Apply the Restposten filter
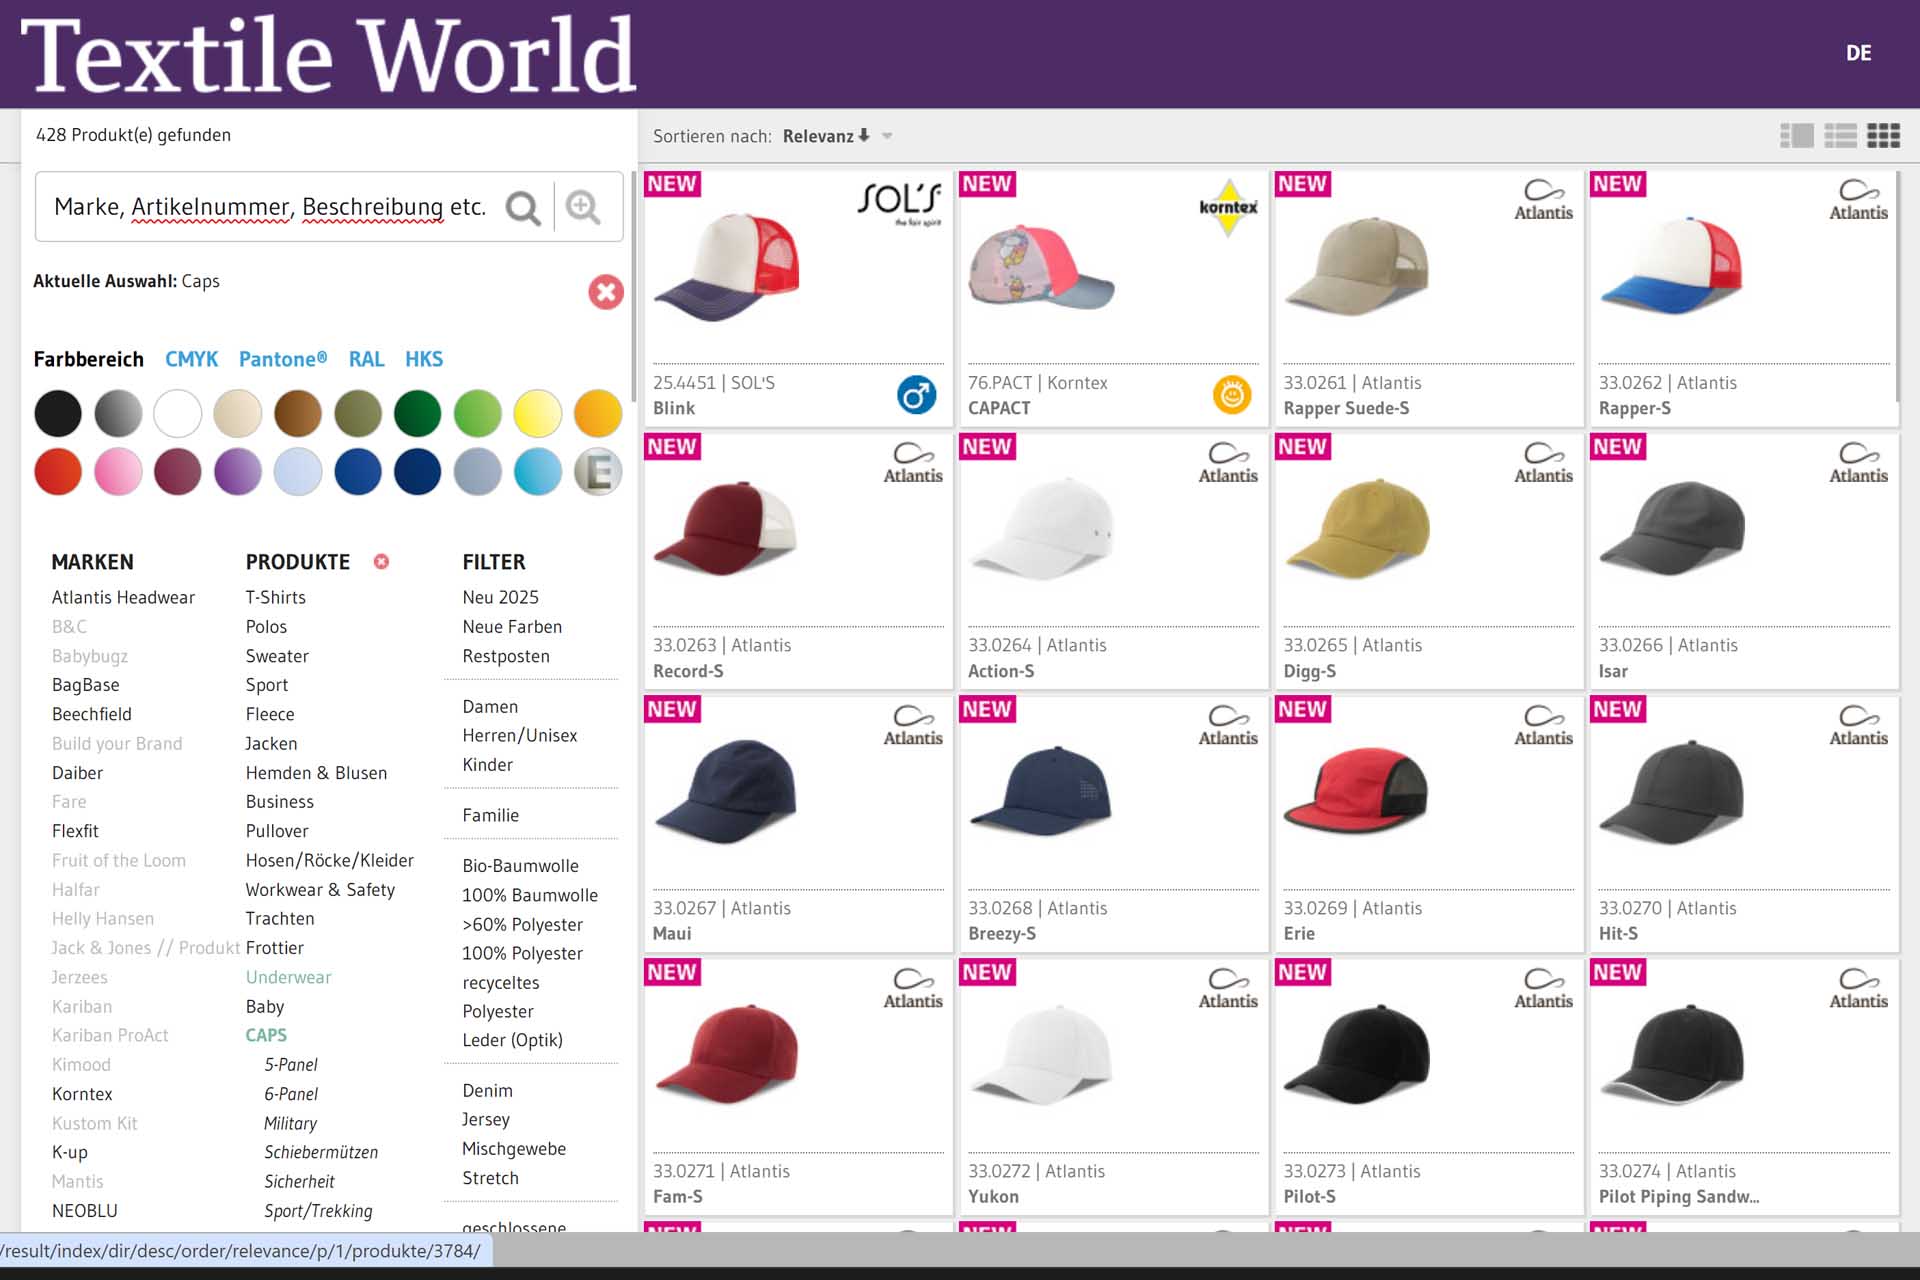 point(506,656)
